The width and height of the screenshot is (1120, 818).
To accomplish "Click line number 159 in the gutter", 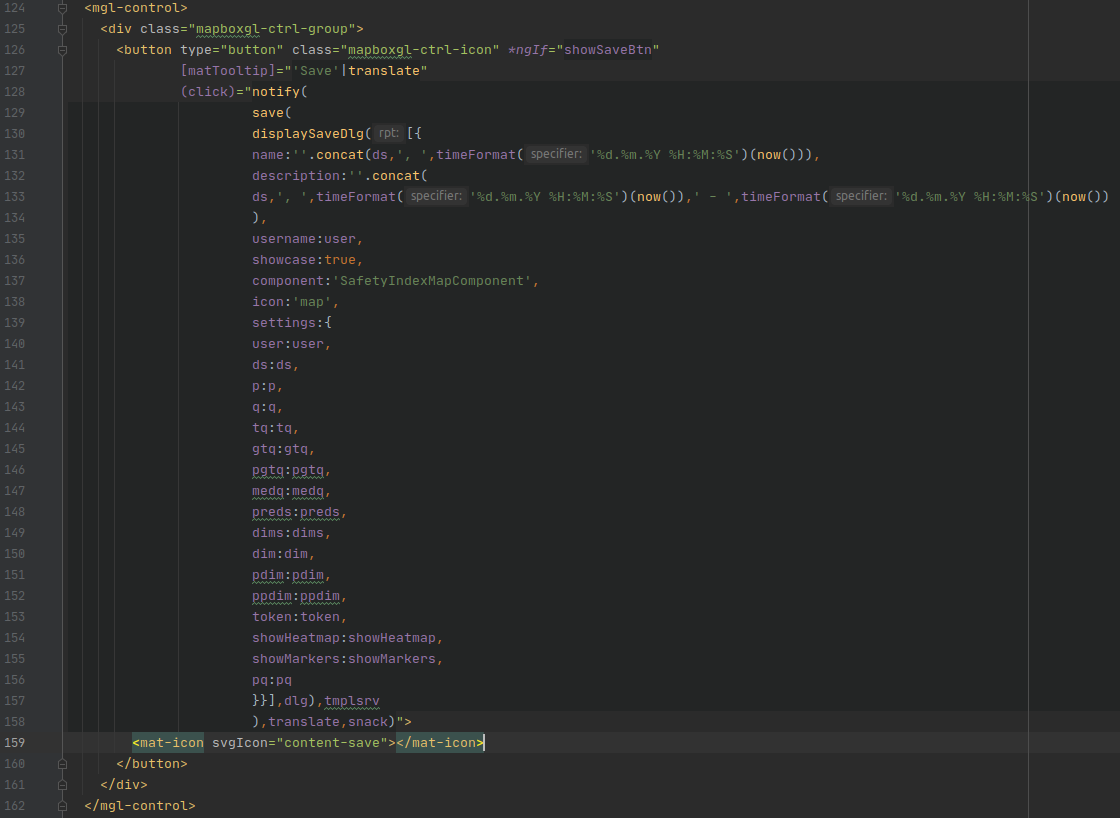I will [x=14, y=743].
